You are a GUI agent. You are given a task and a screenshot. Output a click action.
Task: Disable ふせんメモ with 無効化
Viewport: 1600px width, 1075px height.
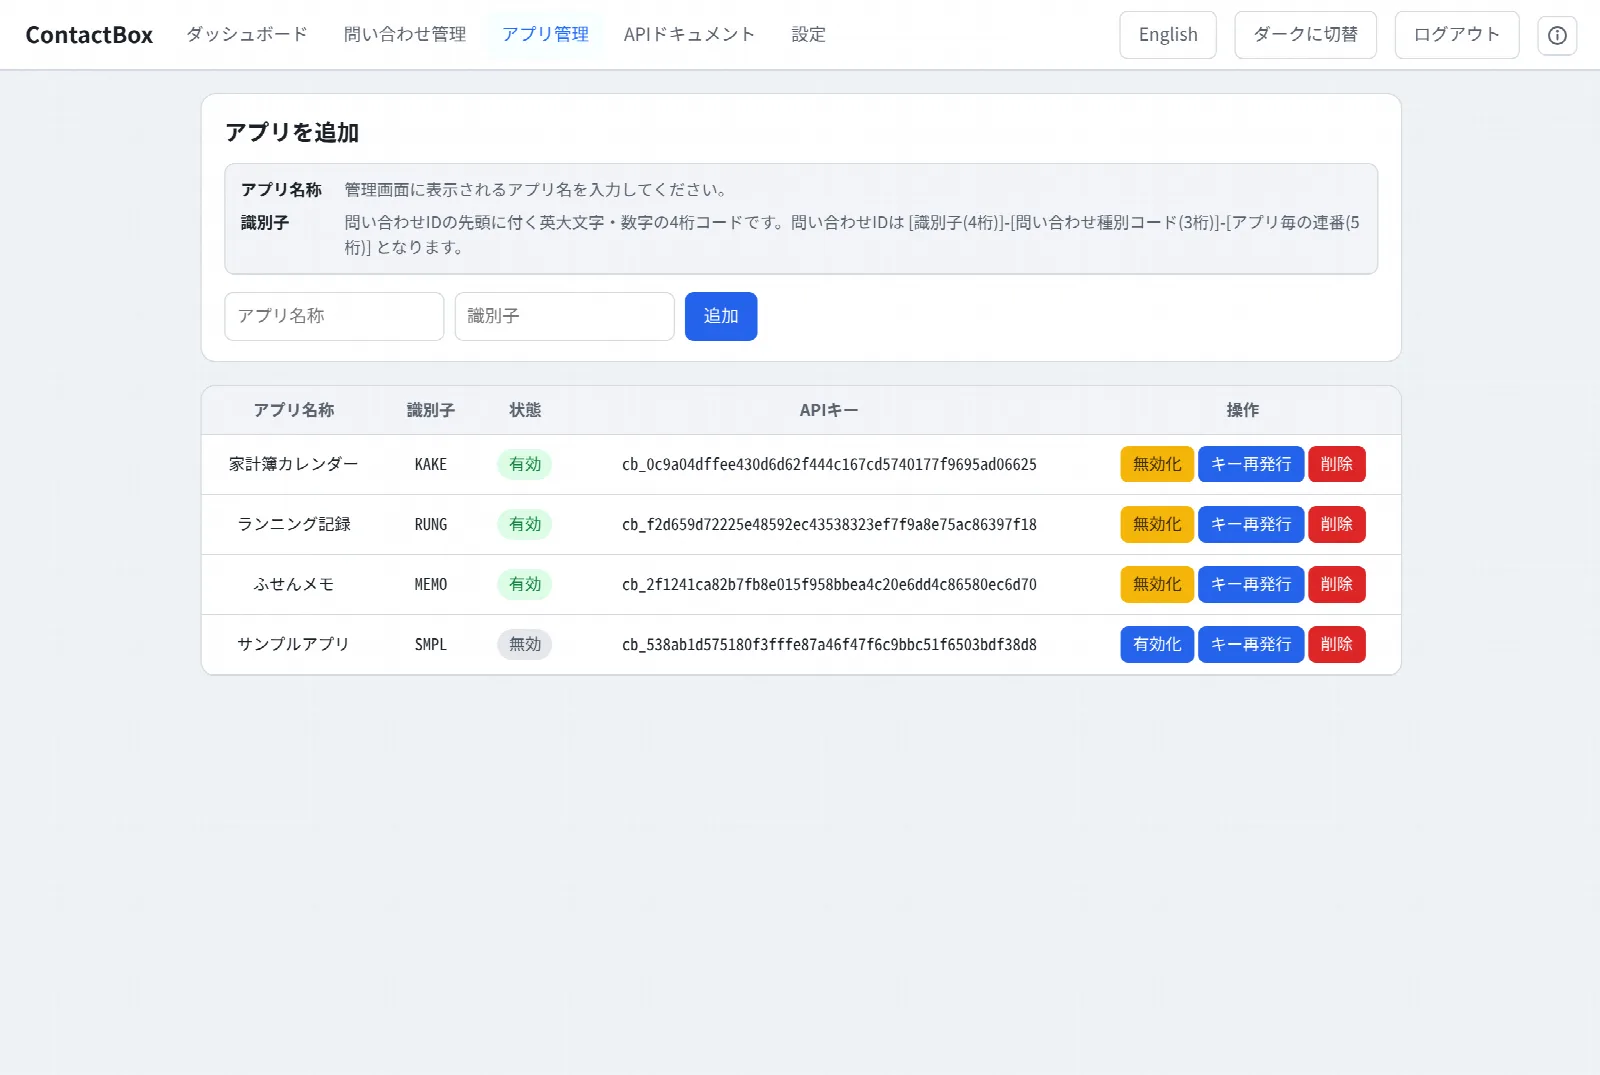1157,584
